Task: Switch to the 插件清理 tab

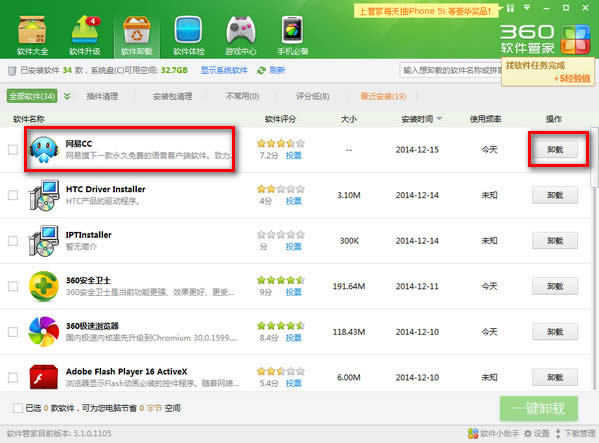Action: [x=102, y=96]
